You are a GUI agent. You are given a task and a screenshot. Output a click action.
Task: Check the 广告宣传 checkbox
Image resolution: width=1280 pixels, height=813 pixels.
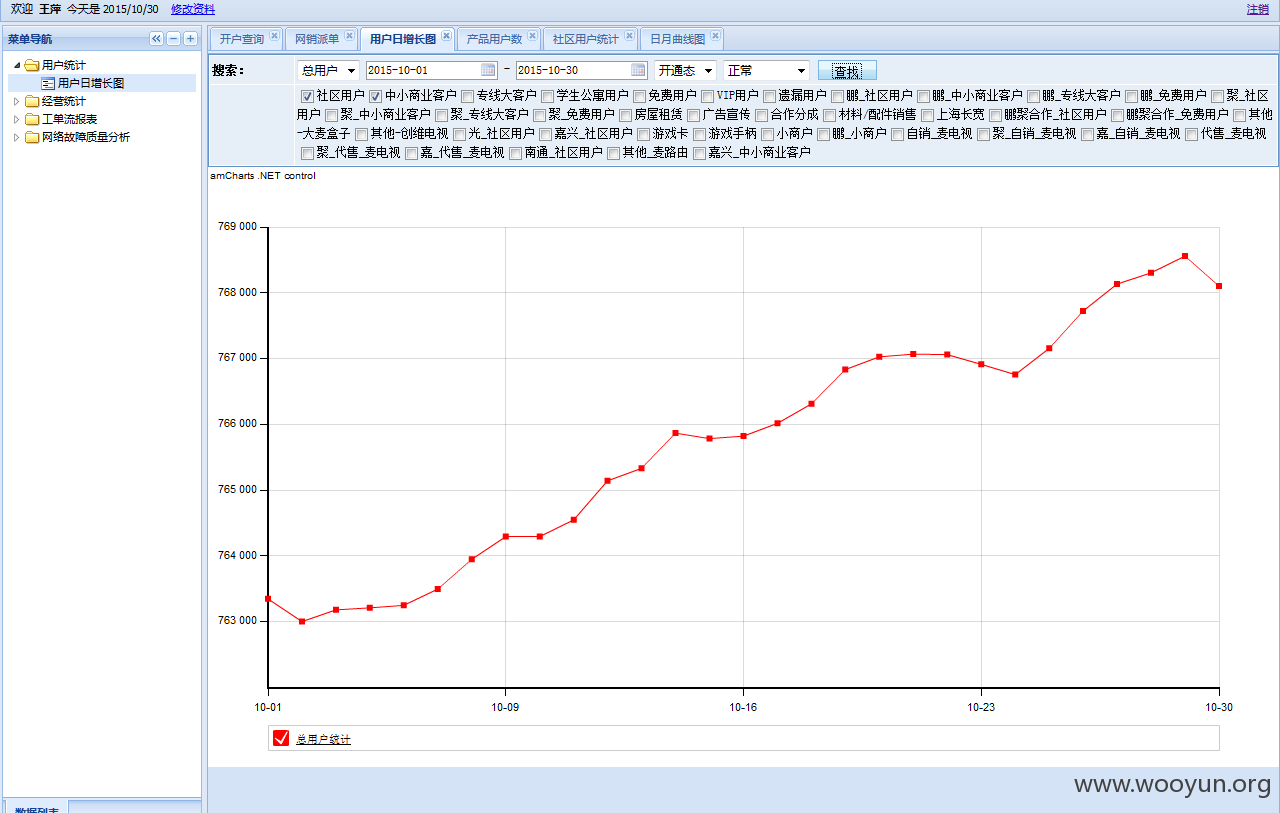tap(694, 115)
